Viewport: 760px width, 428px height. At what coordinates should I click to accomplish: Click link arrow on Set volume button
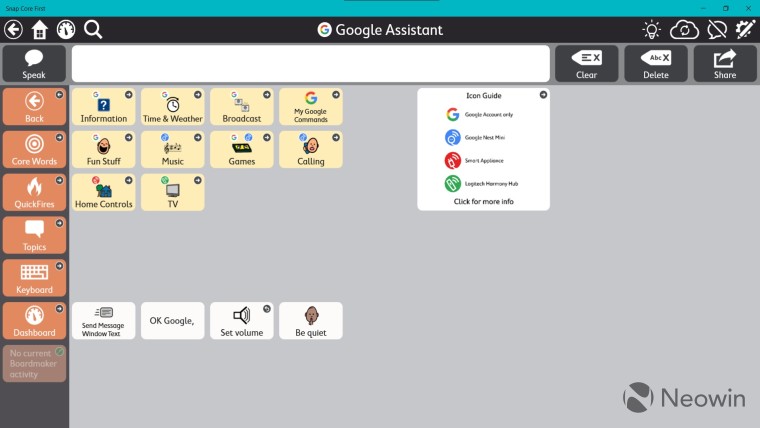(267, 309)
